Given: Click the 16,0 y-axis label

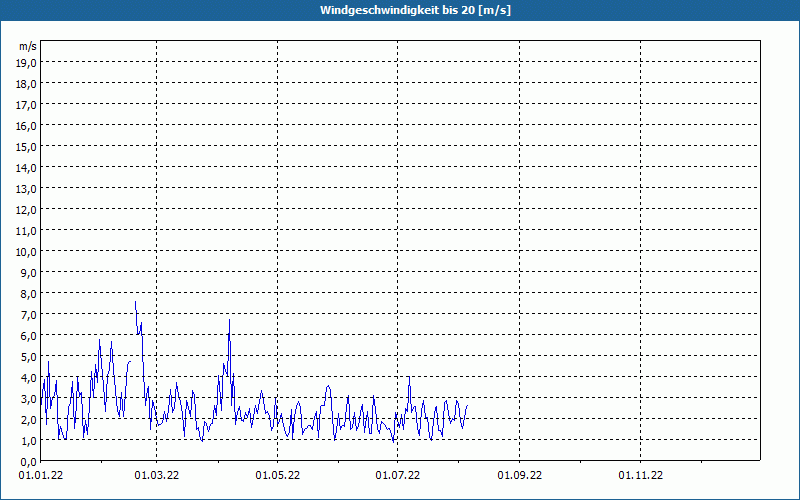Looking at the screenshot, I should click(26, 126).
